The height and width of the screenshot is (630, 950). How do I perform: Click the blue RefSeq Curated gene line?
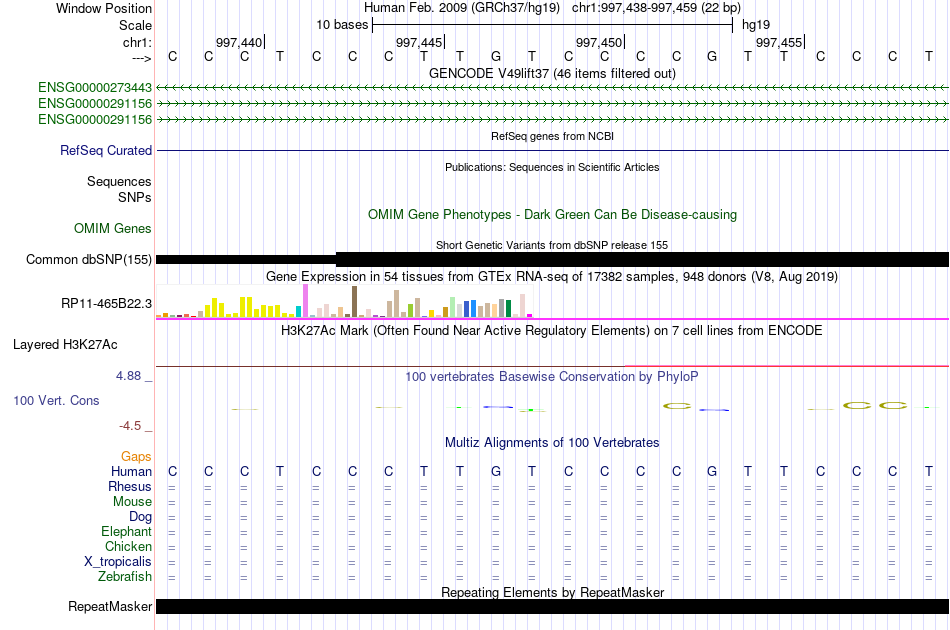(x=552, y=150)
